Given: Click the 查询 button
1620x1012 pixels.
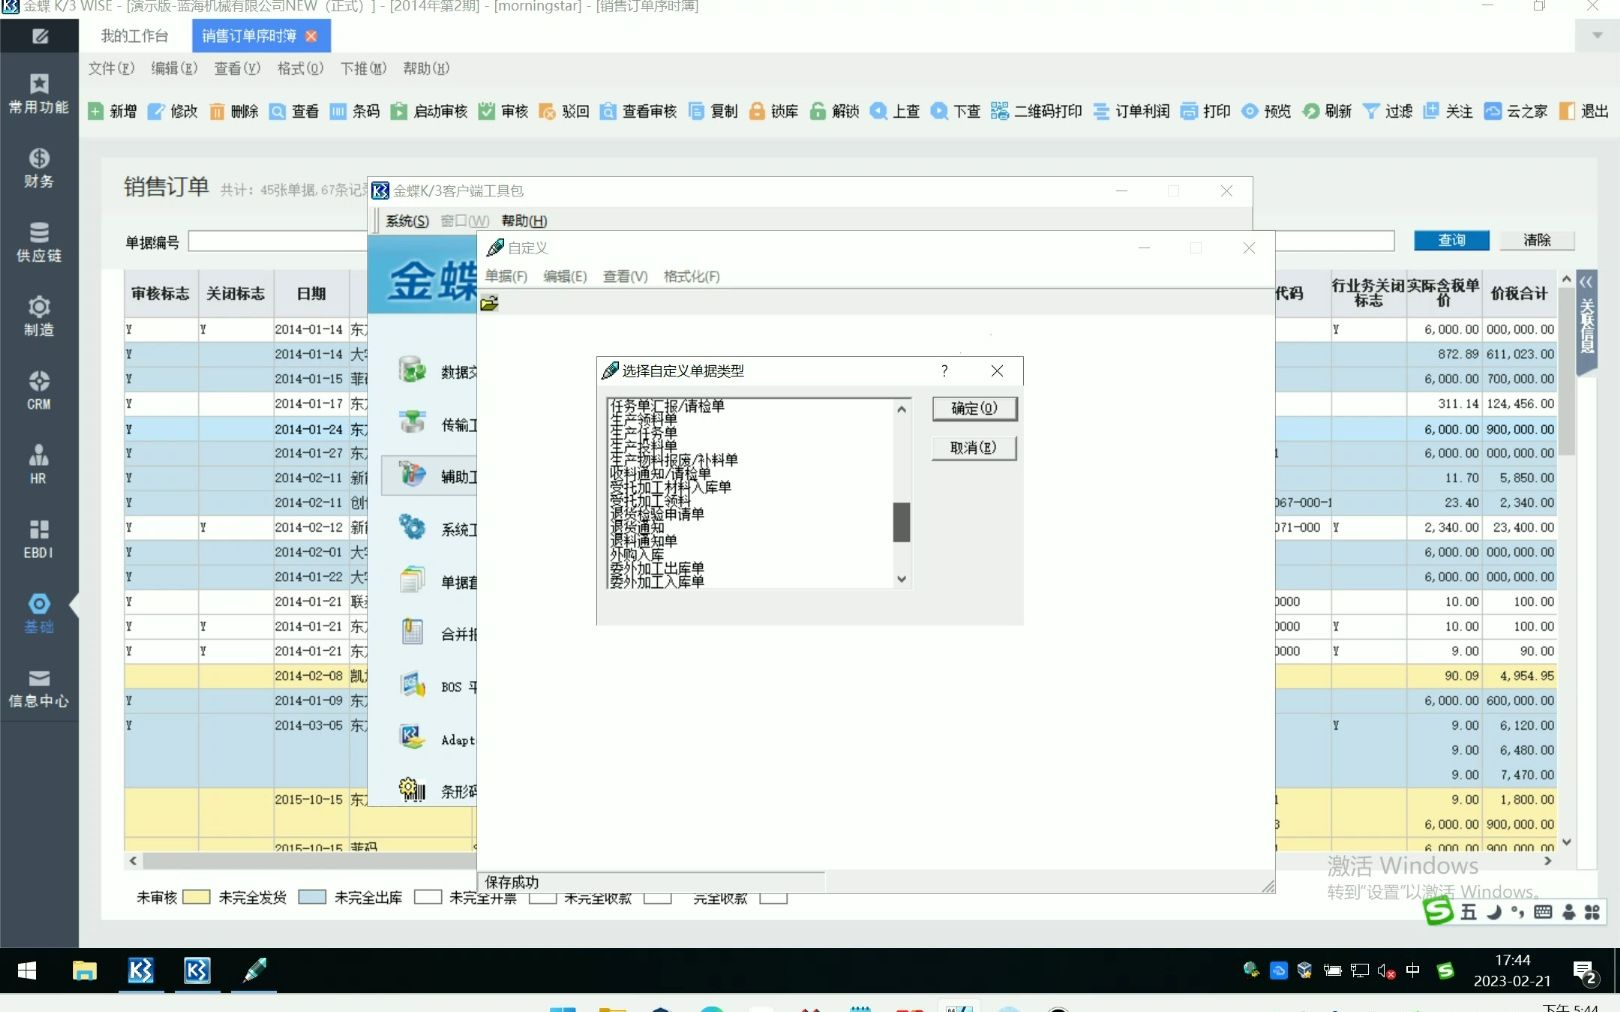Looking at the screenshot, I should [1451, 240].
